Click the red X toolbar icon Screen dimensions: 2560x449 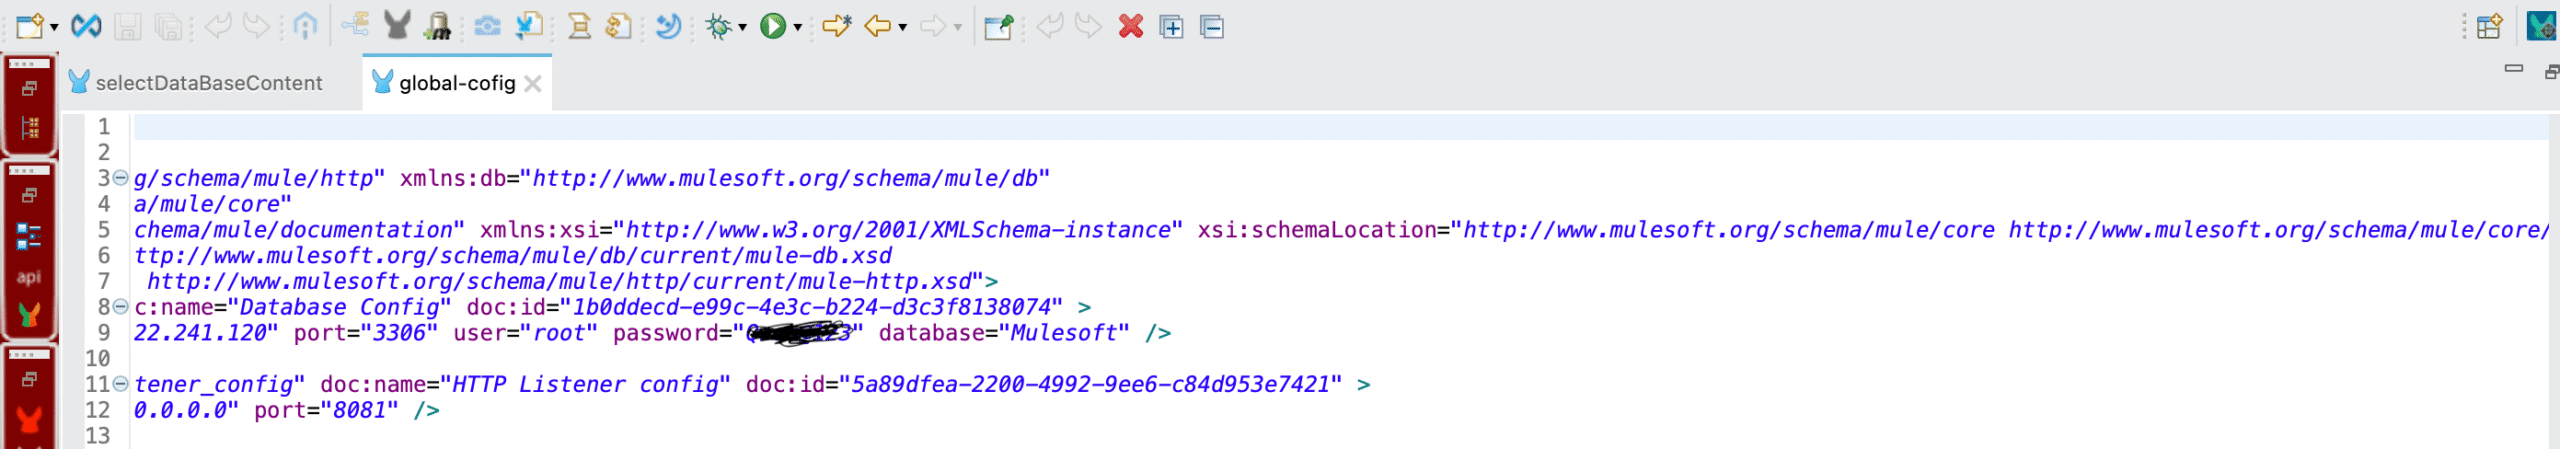point(1131,26)
